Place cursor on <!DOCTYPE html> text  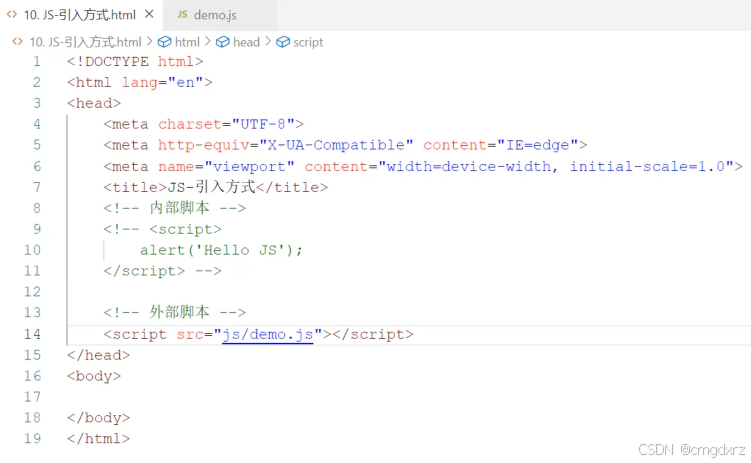[135, 61]
